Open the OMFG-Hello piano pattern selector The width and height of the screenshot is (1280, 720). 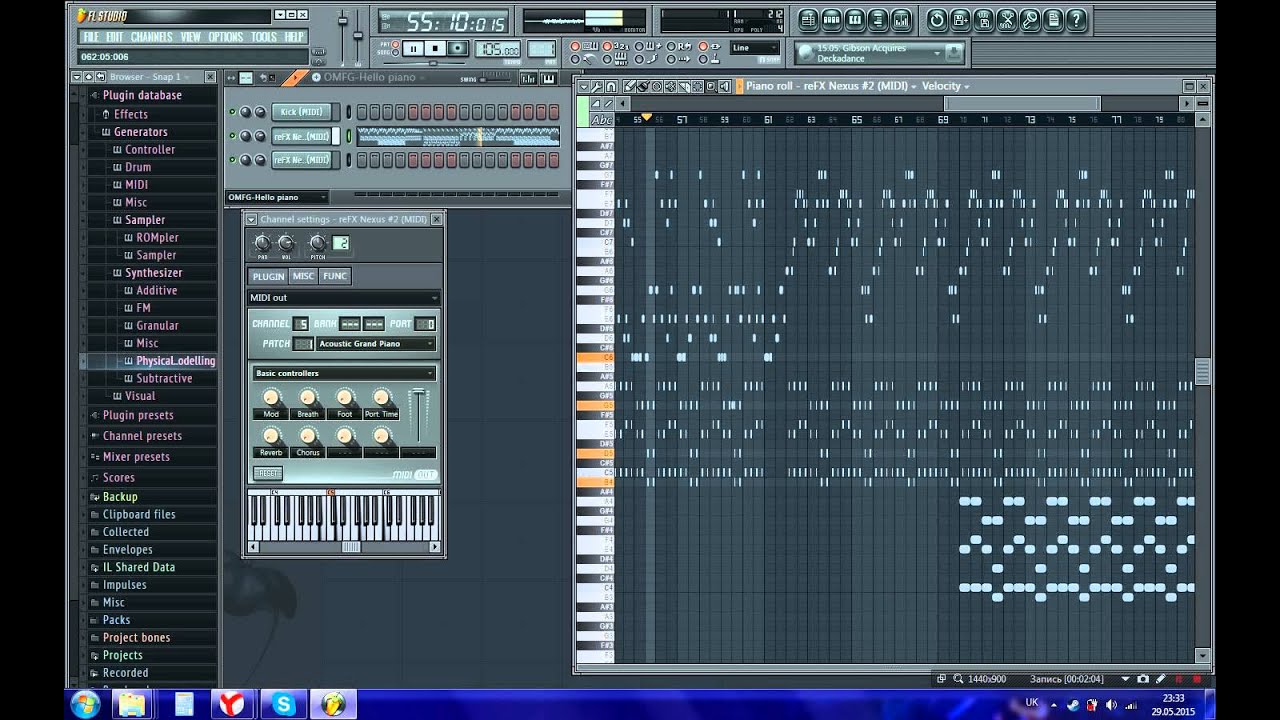(277, 197)
